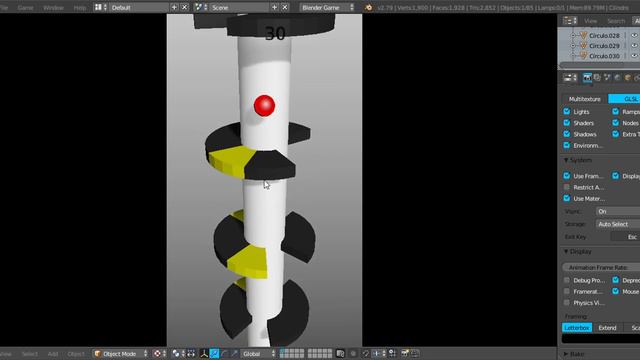640x360 pixels.
Task: Collapse the Circulo.029 tree item
Action: pos(573,46)
